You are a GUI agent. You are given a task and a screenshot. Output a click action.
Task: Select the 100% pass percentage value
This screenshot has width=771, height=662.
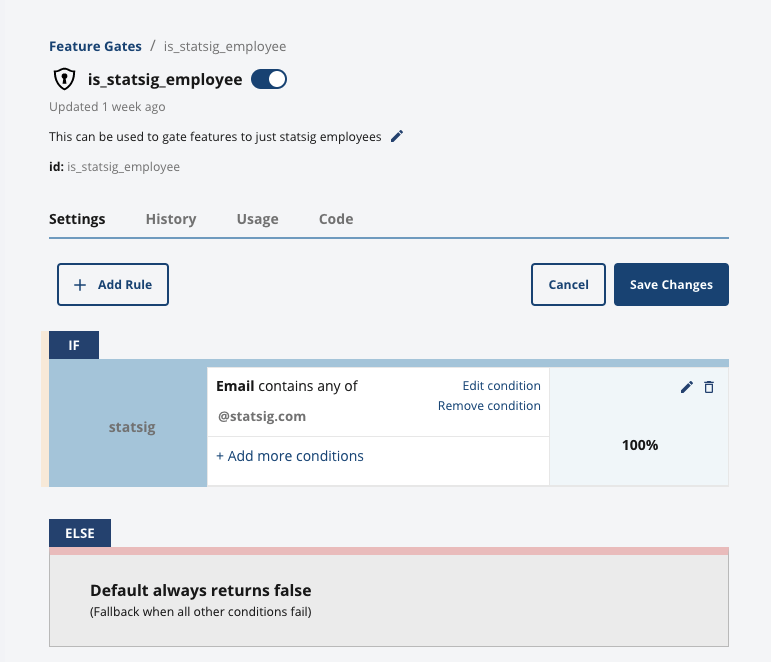(640, 445)
